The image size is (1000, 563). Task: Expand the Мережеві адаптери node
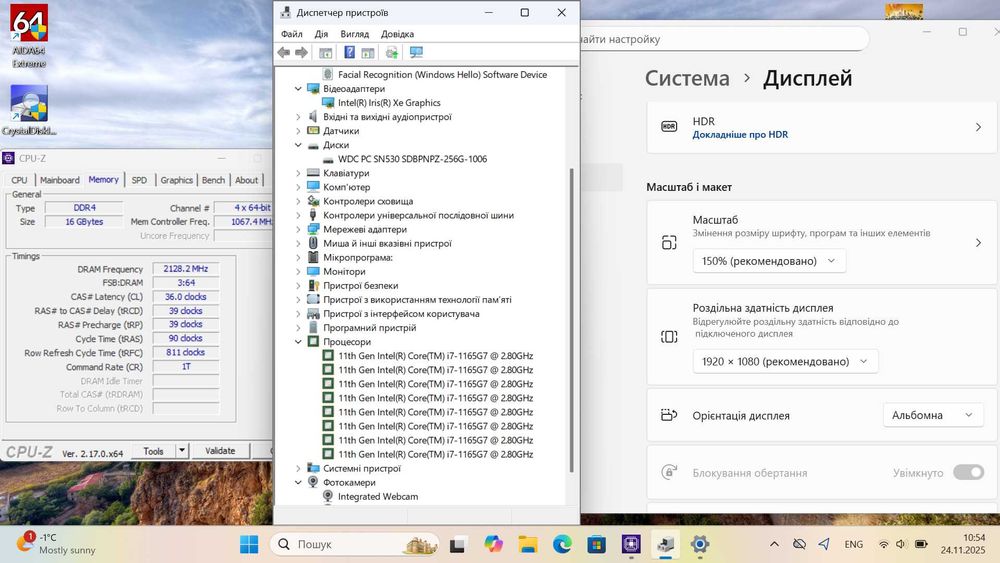pyautogui.click(x=298, y=230)
